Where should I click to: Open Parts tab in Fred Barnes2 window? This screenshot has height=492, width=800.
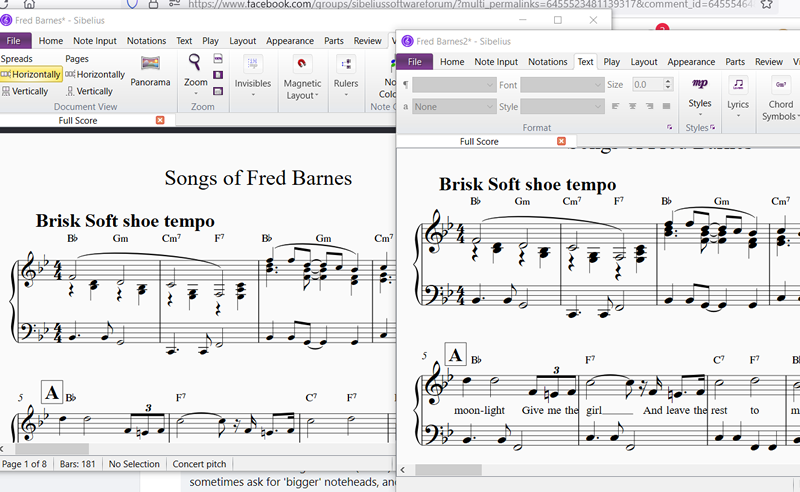tap(735, 62)
